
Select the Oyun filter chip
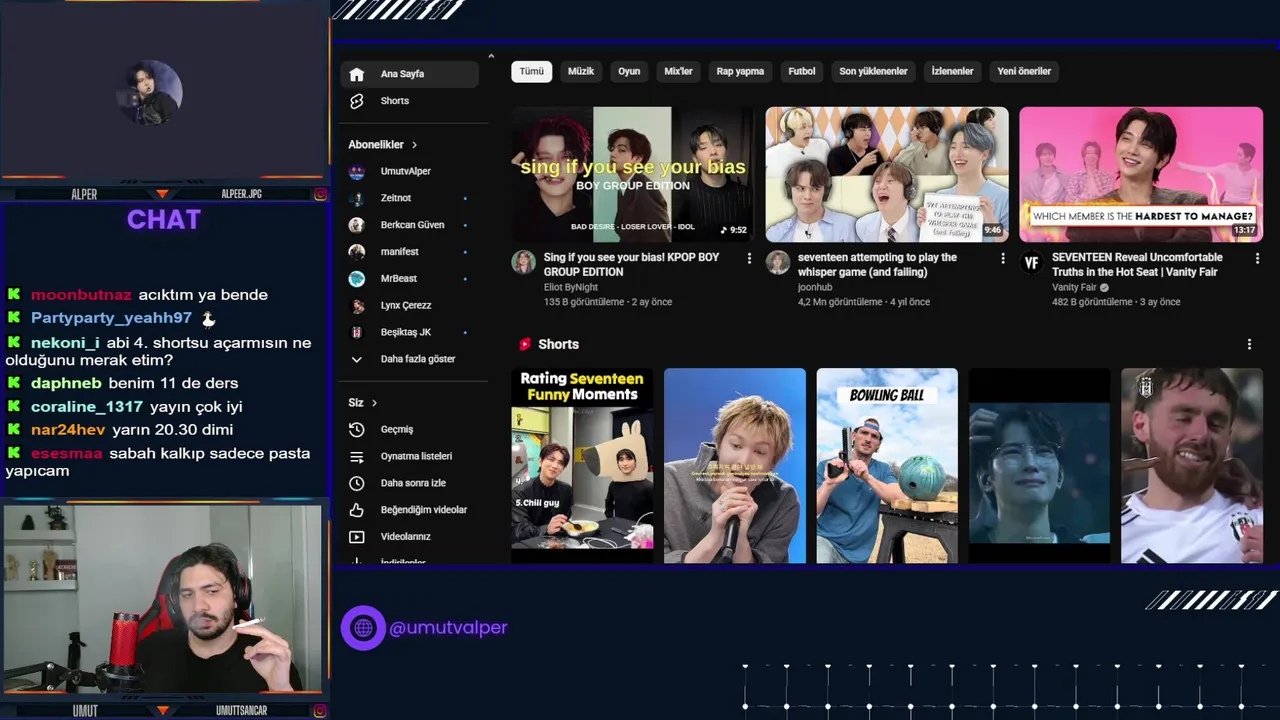[629, 71]
